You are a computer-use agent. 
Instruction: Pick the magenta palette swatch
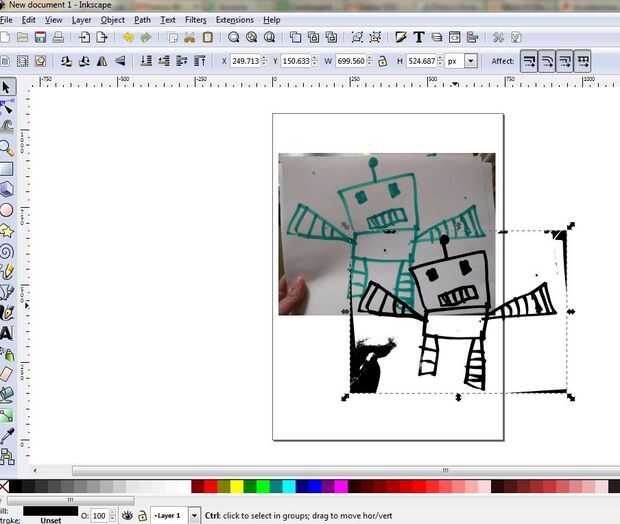[341, 486]
